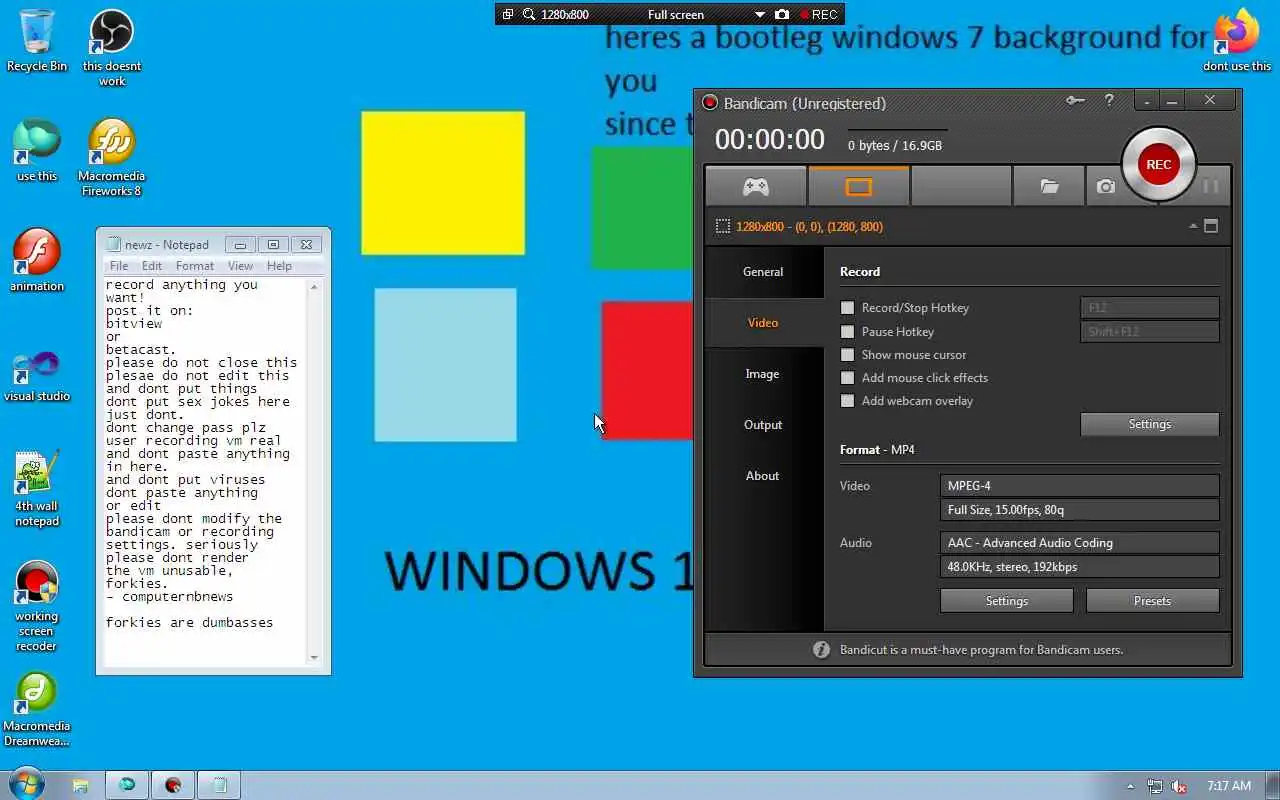Toggle the Add webcam overlay checkbox
This screenshot has height=800, width=1280.
pos(848,401)
